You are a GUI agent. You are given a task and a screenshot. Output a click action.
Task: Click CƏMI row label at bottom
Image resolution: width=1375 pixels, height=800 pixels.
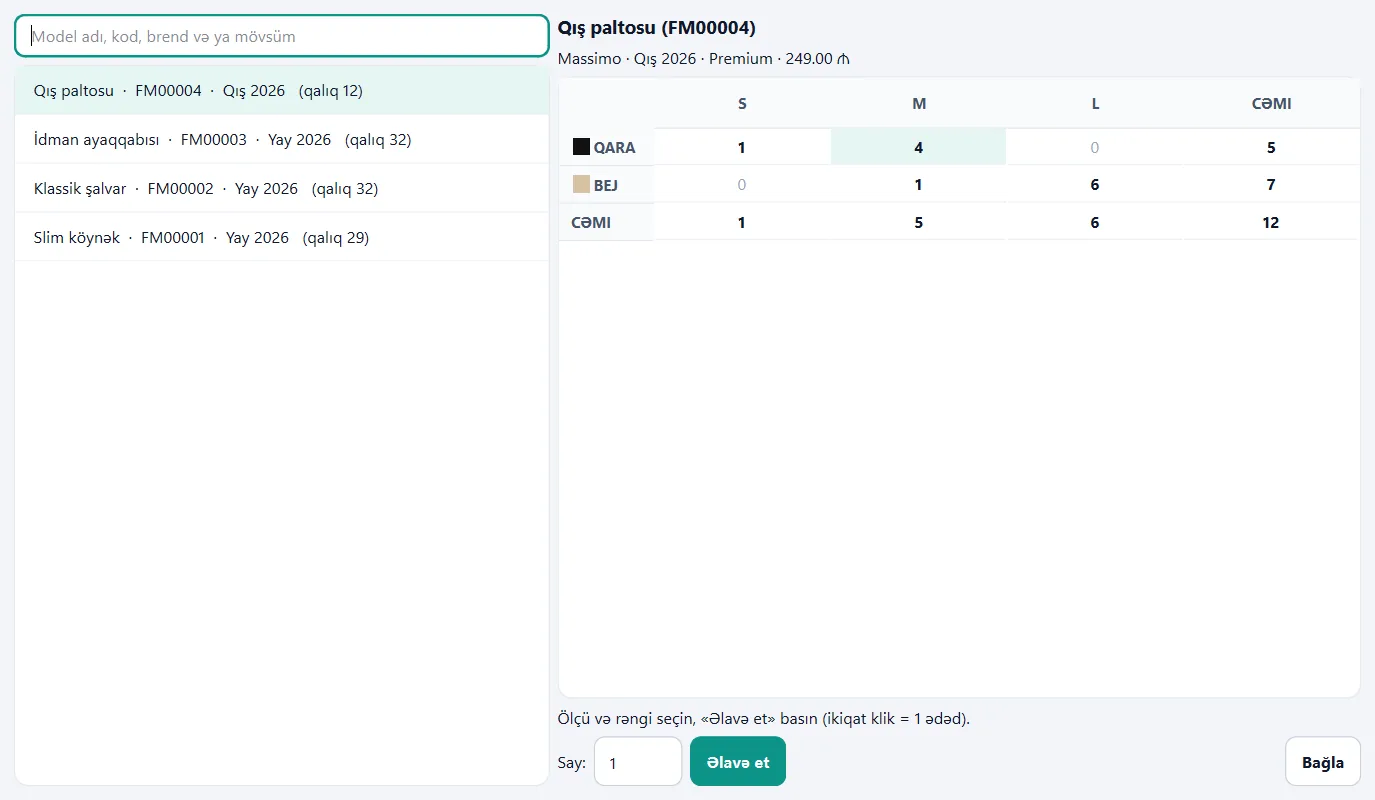(606, 222)
